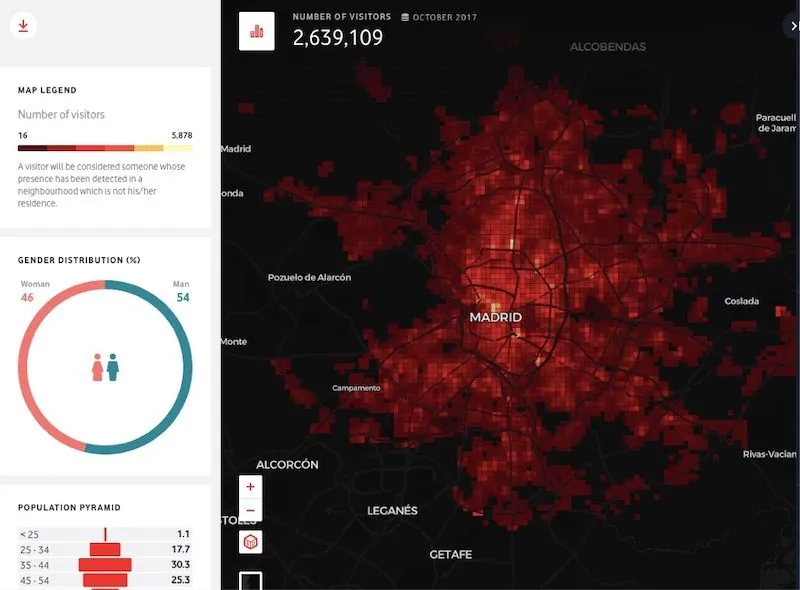
Task: Click the zoom out minus icon on map
Action: point(249,512)
